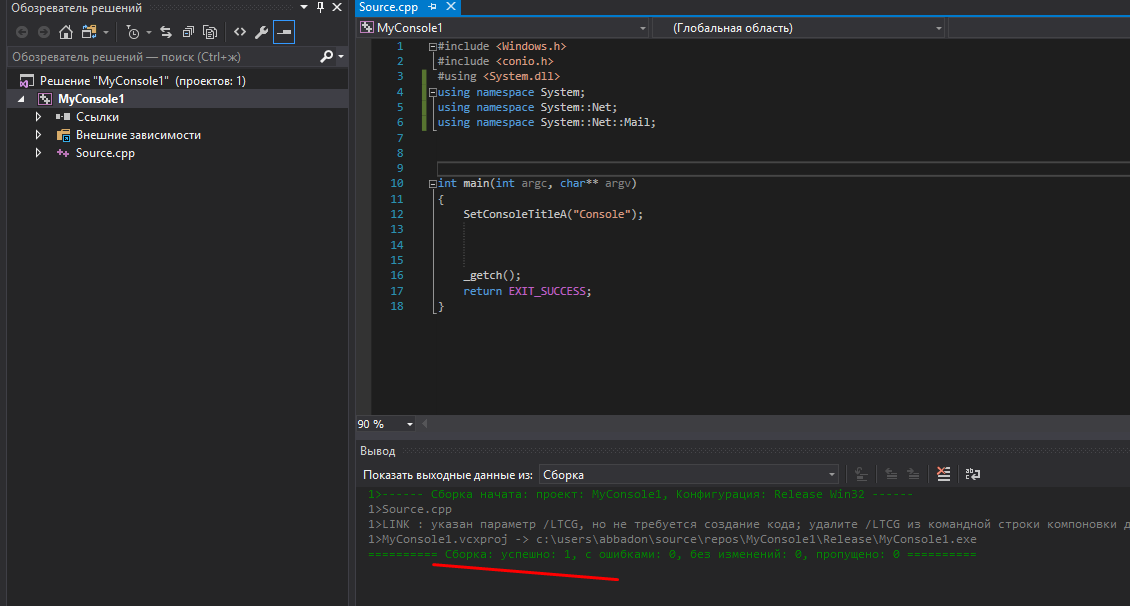Expand the Ссылки tree node
Viewport: 1130px width, 606px height.
coord(38,117)
